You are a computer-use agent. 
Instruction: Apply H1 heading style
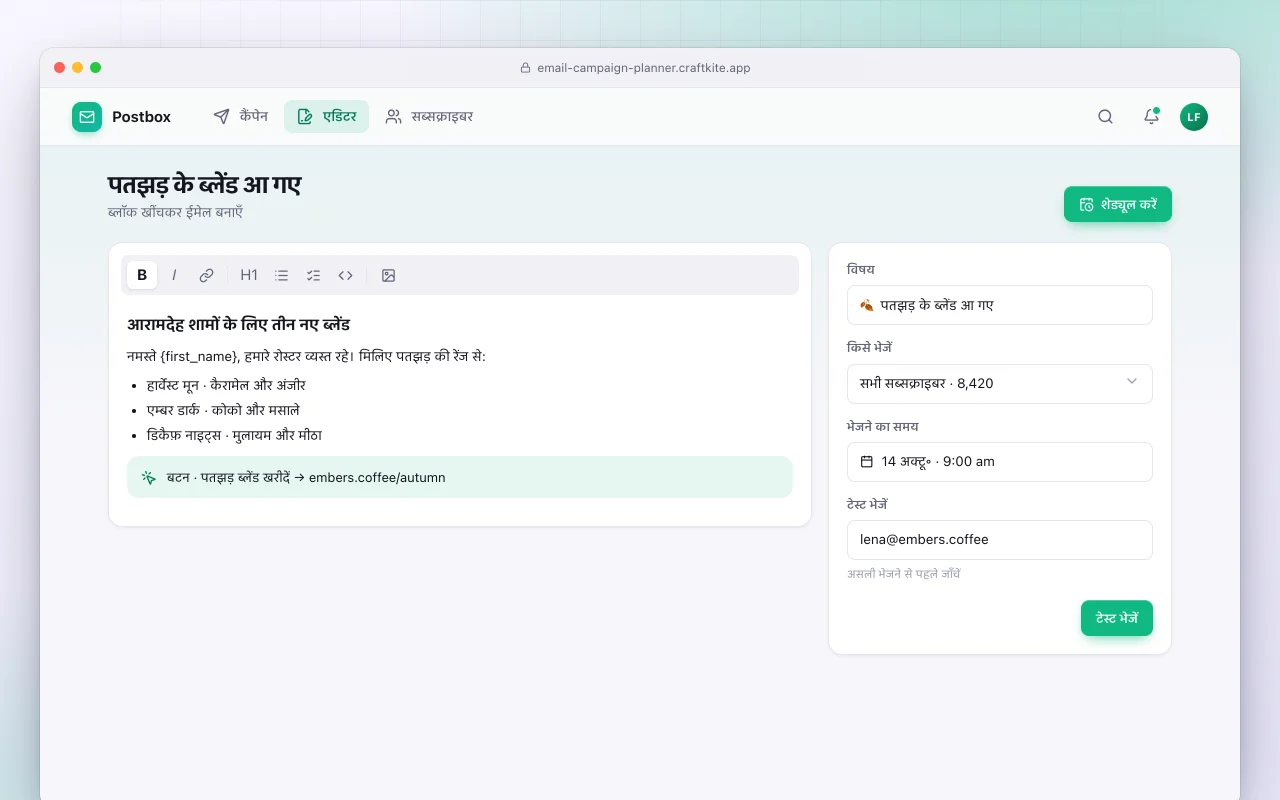249,275
